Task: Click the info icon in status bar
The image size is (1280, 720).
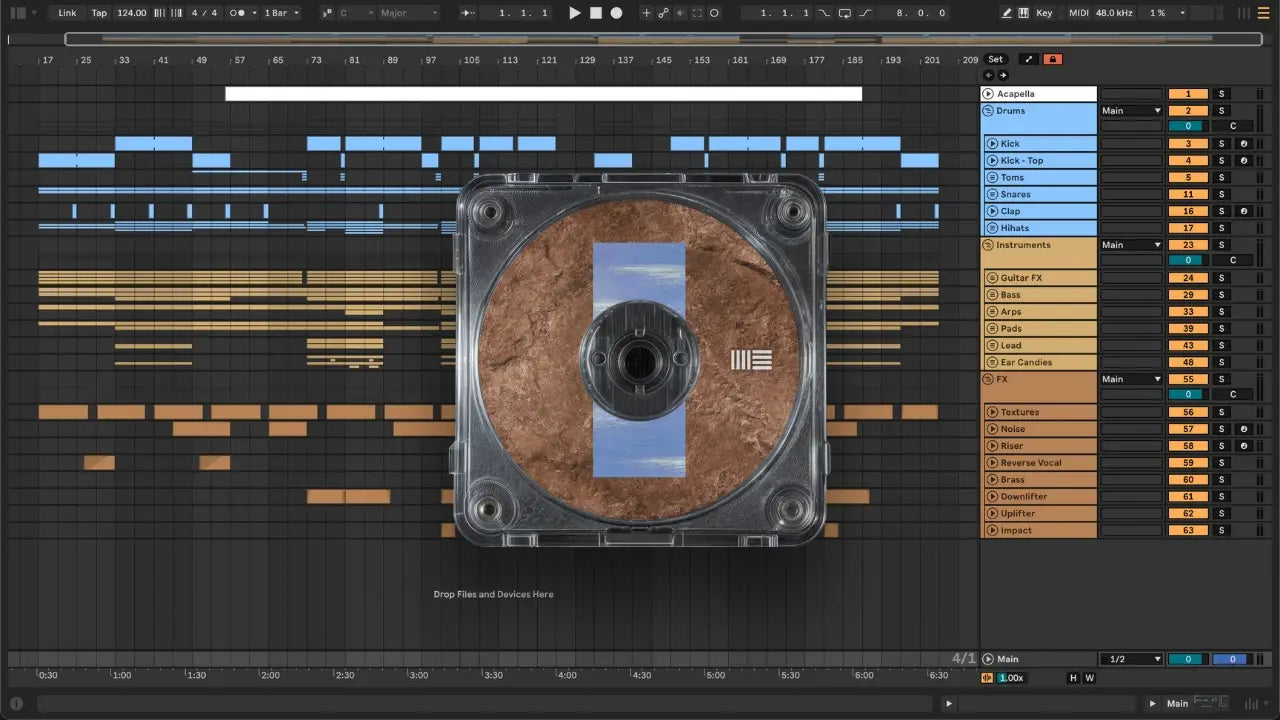Action: click(x=16, y=703)
